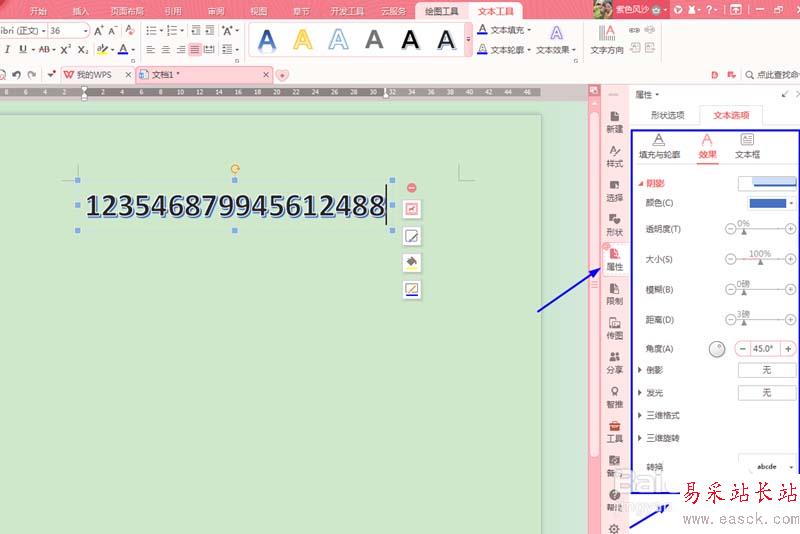The height and width of the screenshot is (534, 800).
Task: Align text right
Action: 181,49
